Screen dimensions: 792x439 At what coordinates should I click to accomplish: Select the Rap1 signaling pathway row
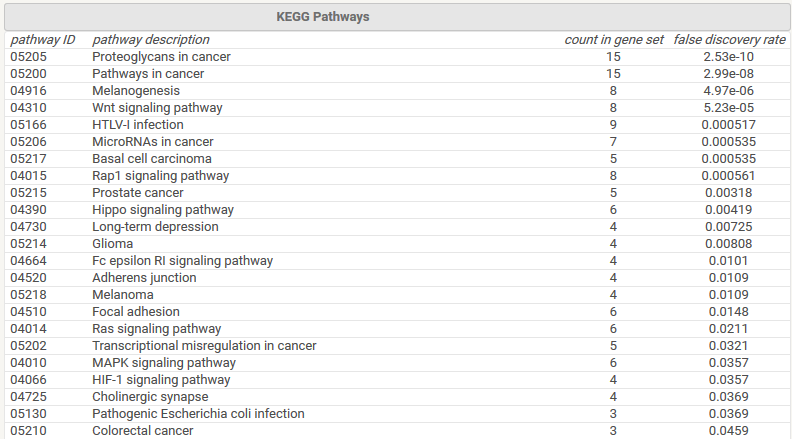tap(160, 176)
